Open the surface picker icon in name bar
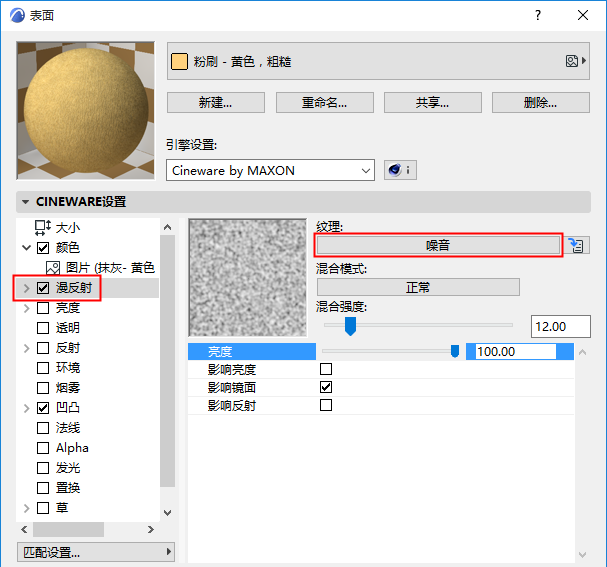The image size is (607, 567). [x=576, y=61]
